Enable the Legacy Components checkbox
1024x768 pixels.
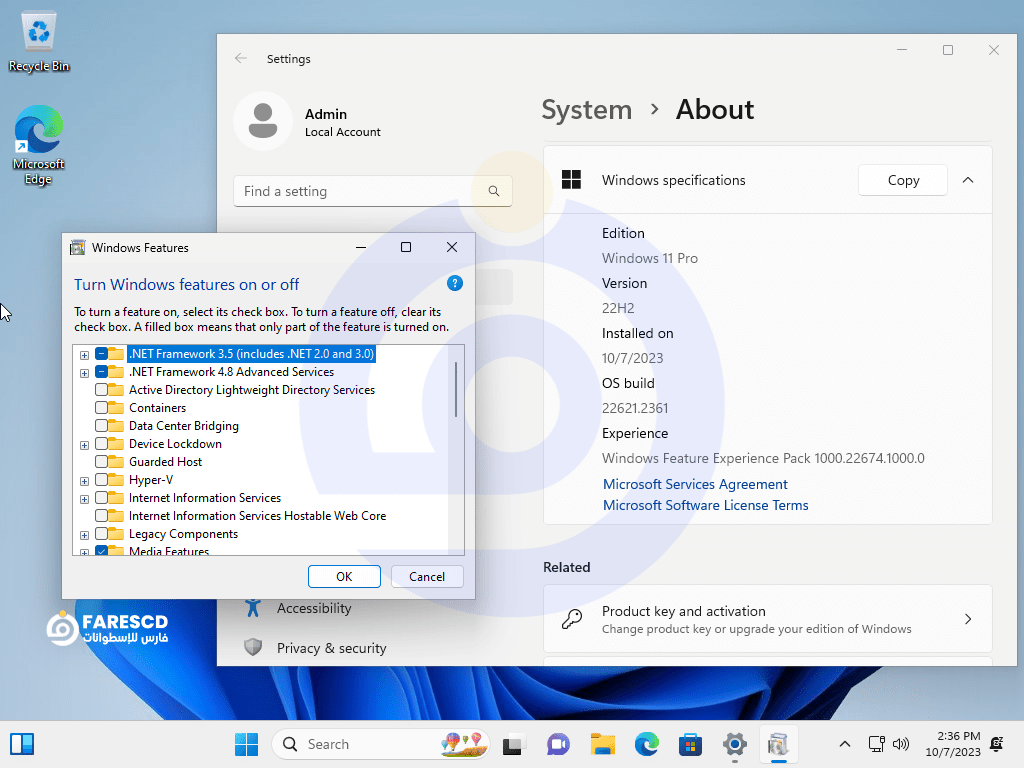click(x=101, y=534)
